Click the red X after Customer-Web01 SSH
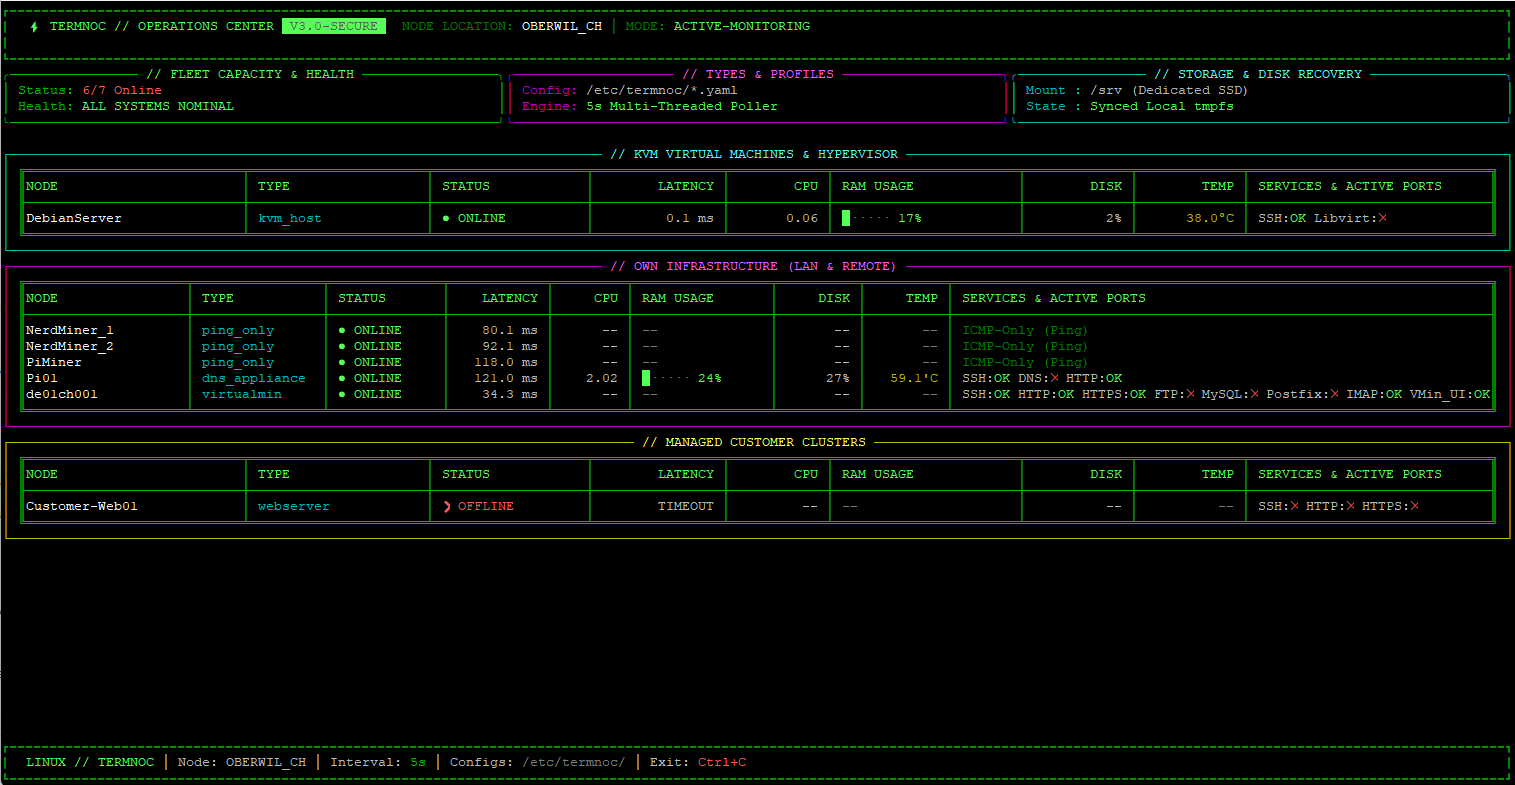1515x785 pixels. [x=1294, y=506]
